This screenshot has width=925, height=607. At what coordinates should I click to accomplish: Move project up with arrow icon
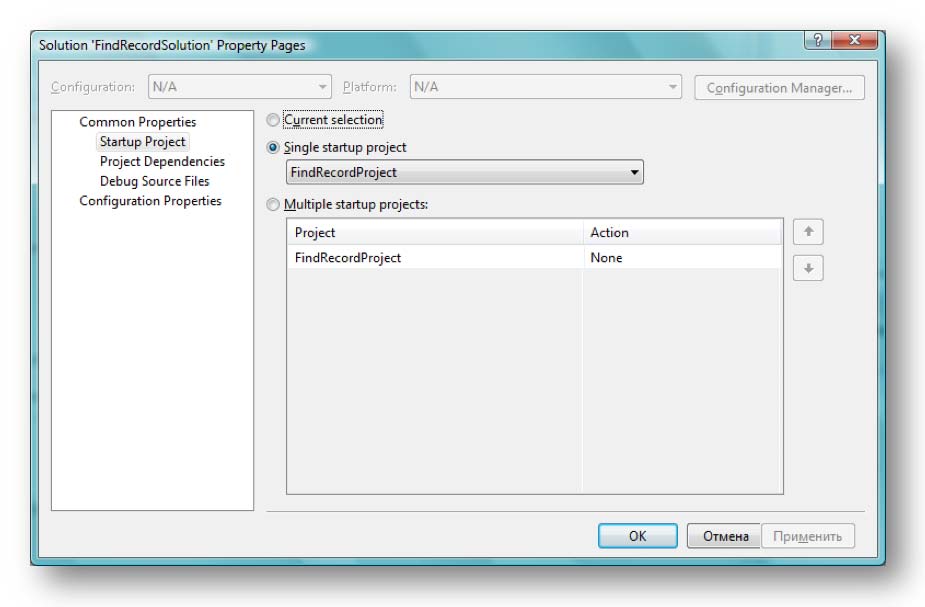808,232
